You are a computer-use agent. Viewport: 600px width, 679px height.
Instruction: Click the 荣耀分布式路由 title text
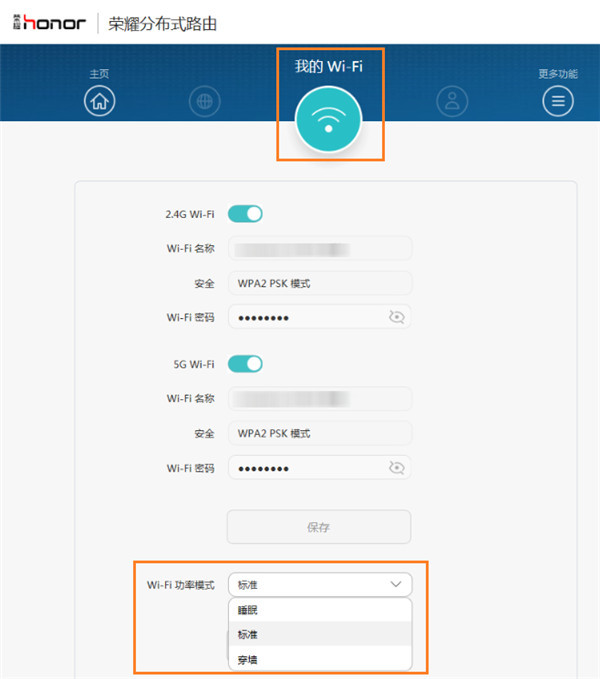tap(162, 24)
